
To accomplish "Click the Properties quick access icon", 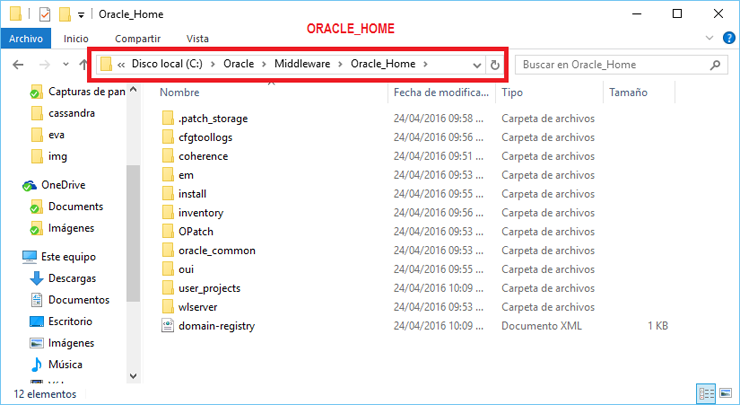I will click(x=44, y=14).
